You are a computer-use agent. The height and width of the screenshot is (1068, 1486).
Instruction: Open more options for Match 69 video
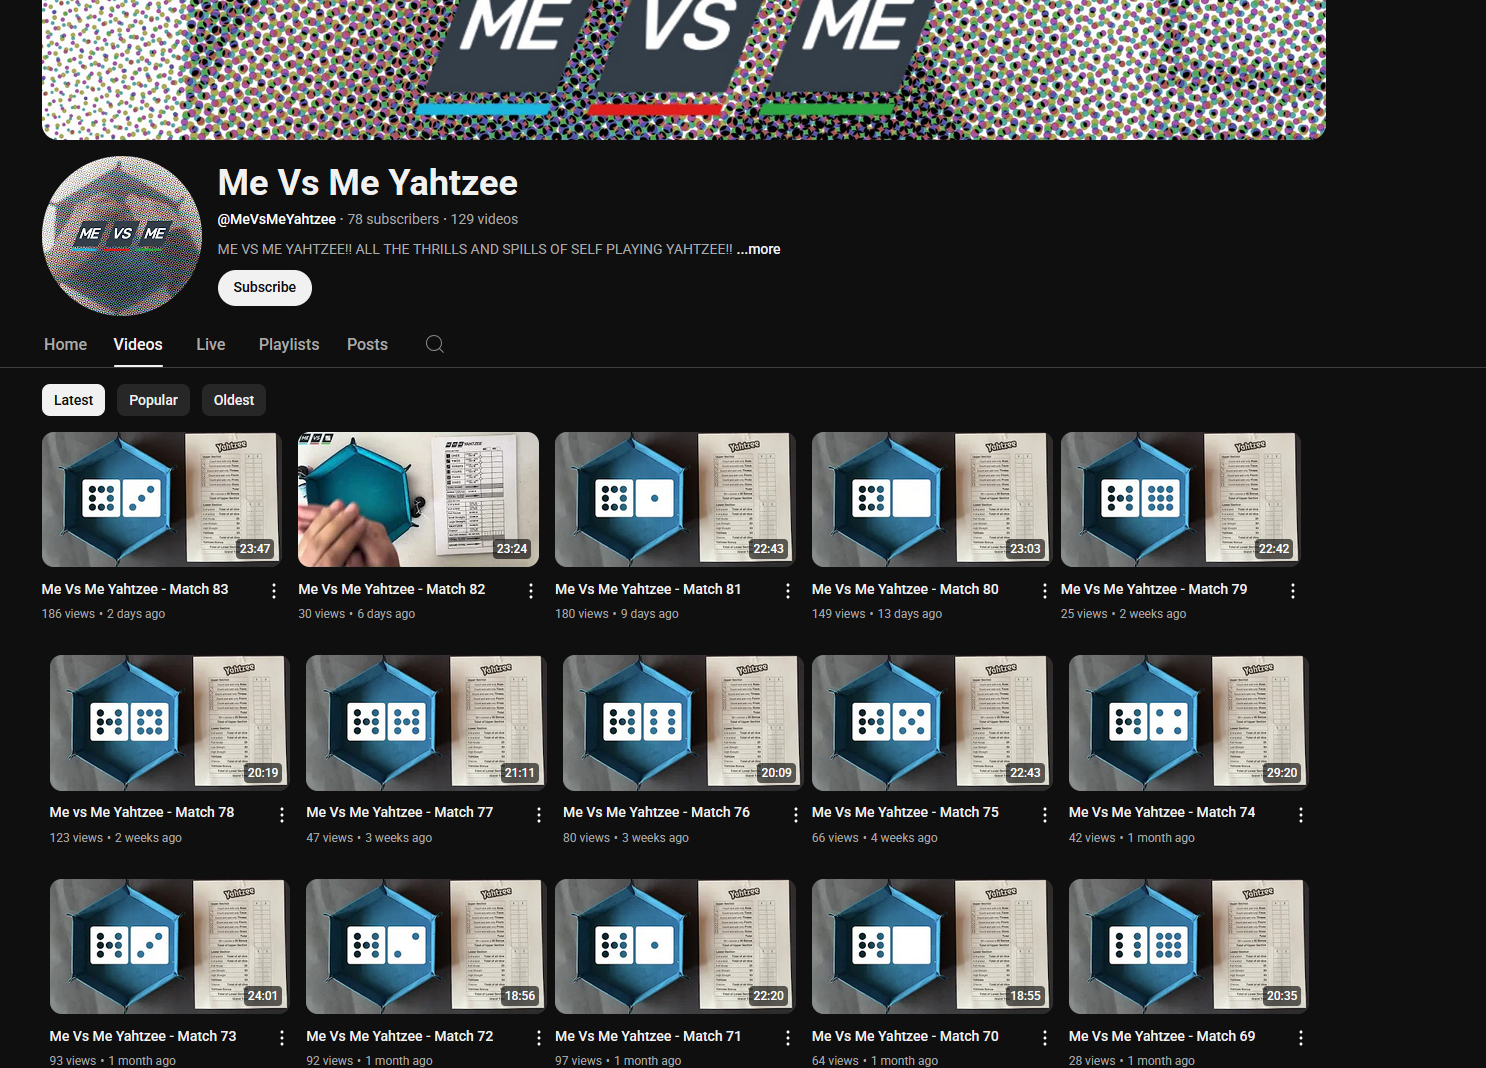click(x=1301, y=1038)
